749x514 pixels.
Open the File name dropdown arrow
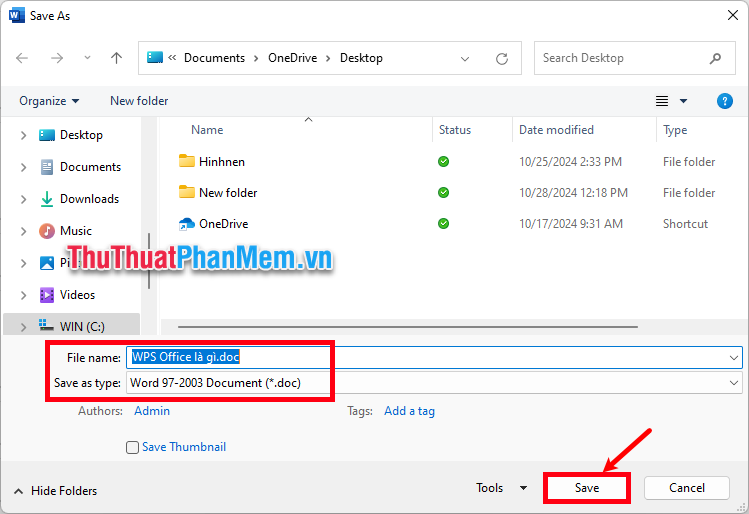(x=734, y=358)
